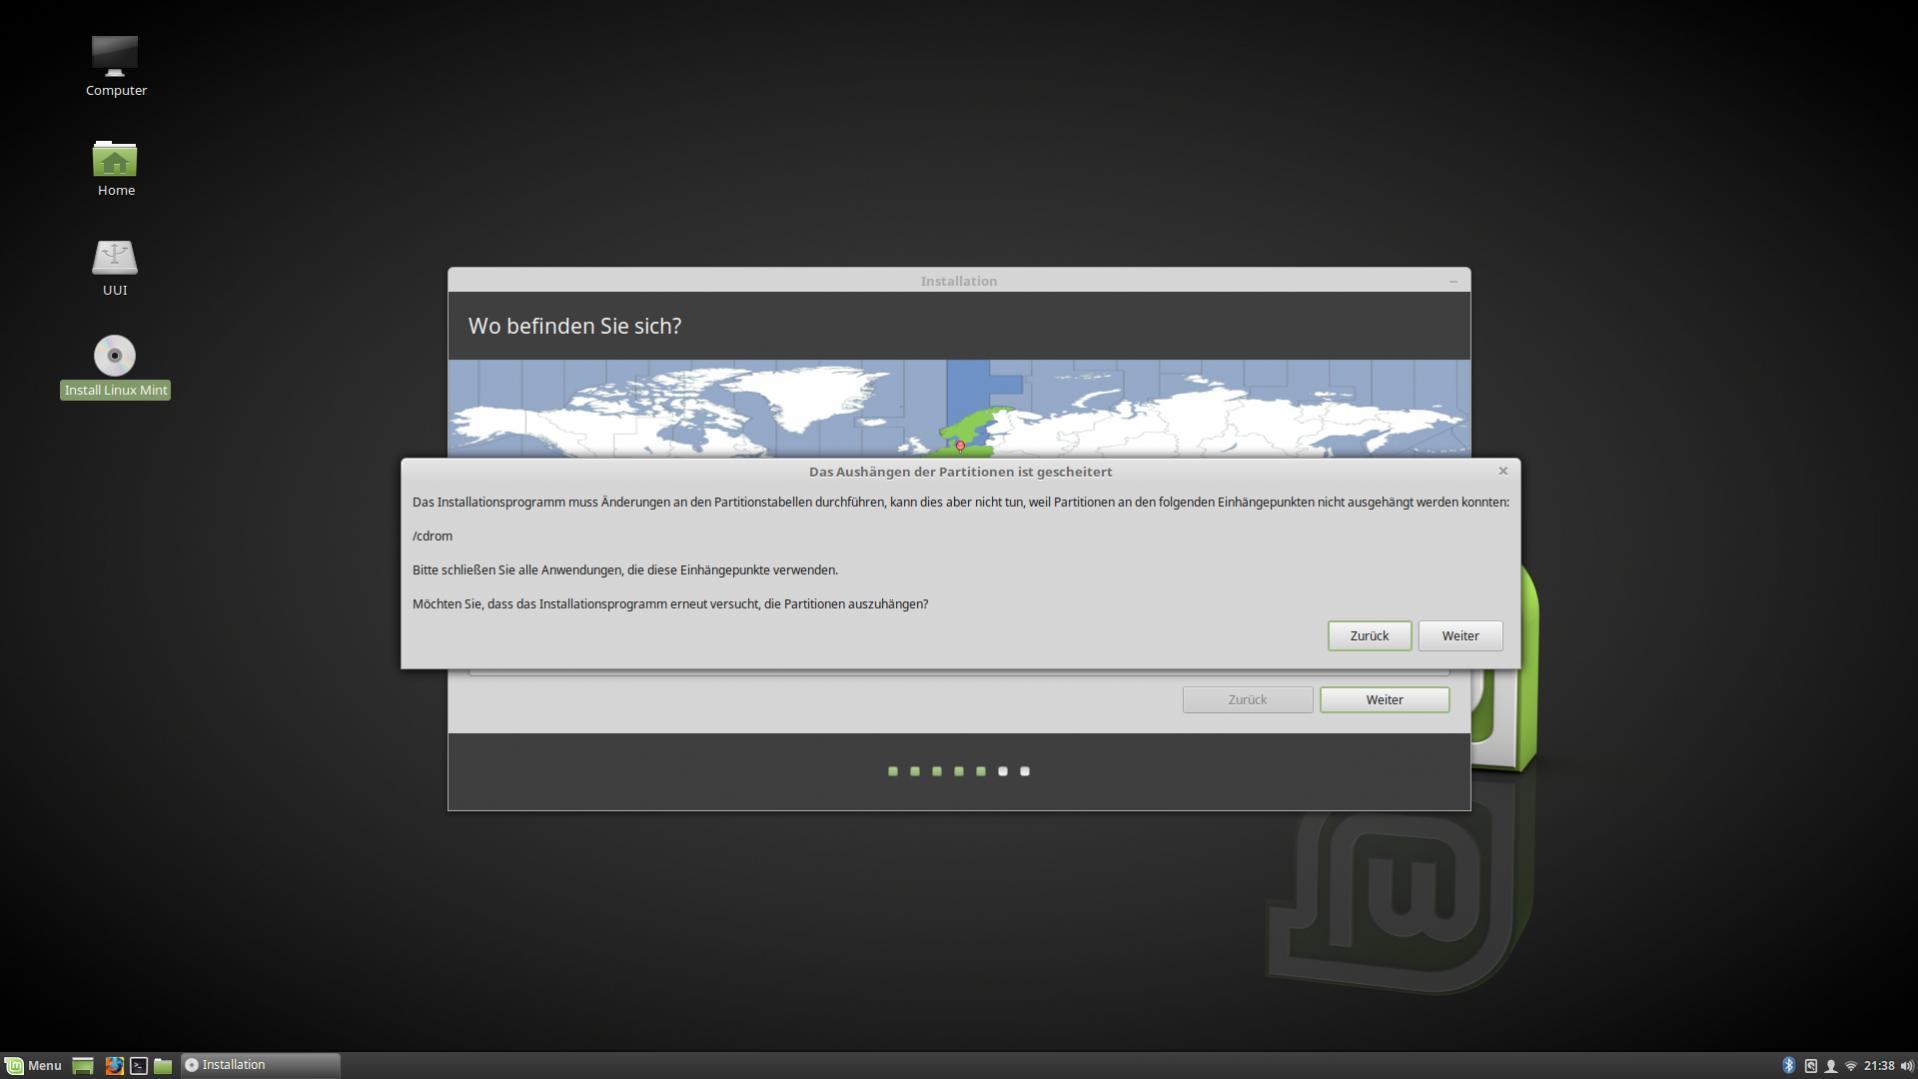Image resolution: width=1918 pixels, height=1079 pixels.
Task: Open the 21:38 clock calendar
Action: click(x=1879, y=1065)
